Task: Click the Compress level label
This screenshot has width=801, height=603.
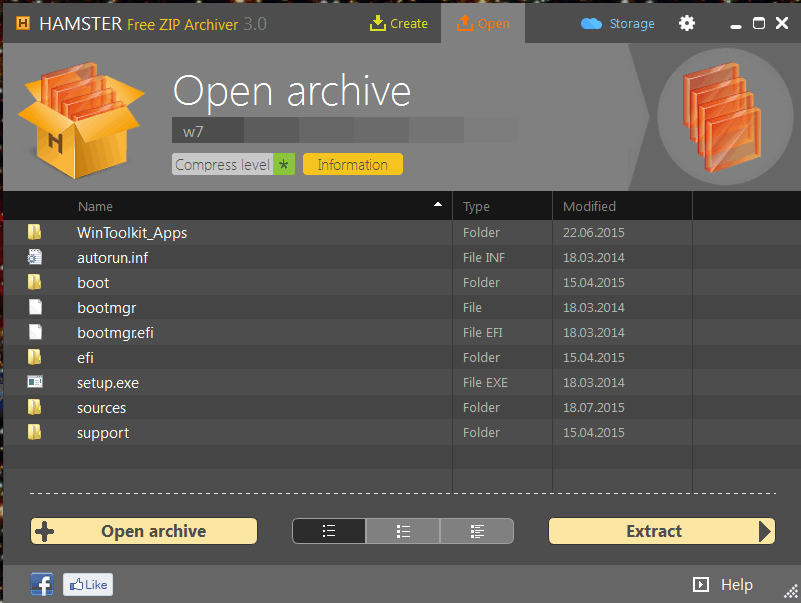Action: (223, 165)
